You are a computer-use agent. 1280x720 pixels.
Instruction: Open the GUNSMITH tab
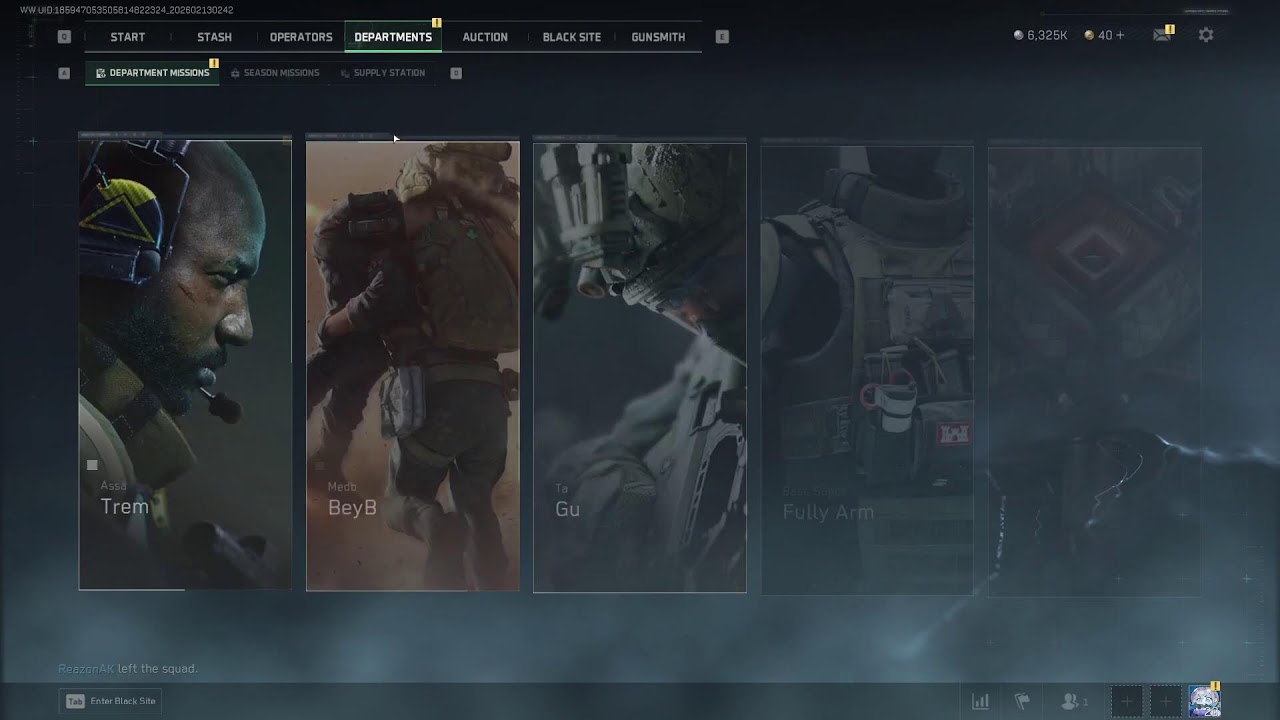658,37
